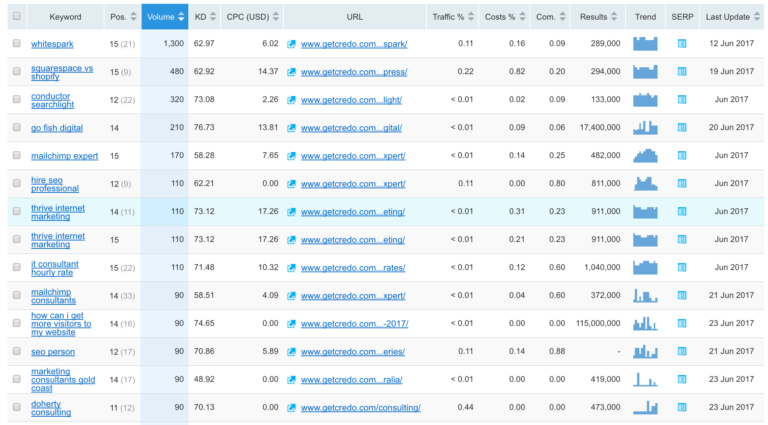Open external link icon for it consultant hourly rate
Image resolution: width=768 pixels, height=425 pixels.
point(291,268)
